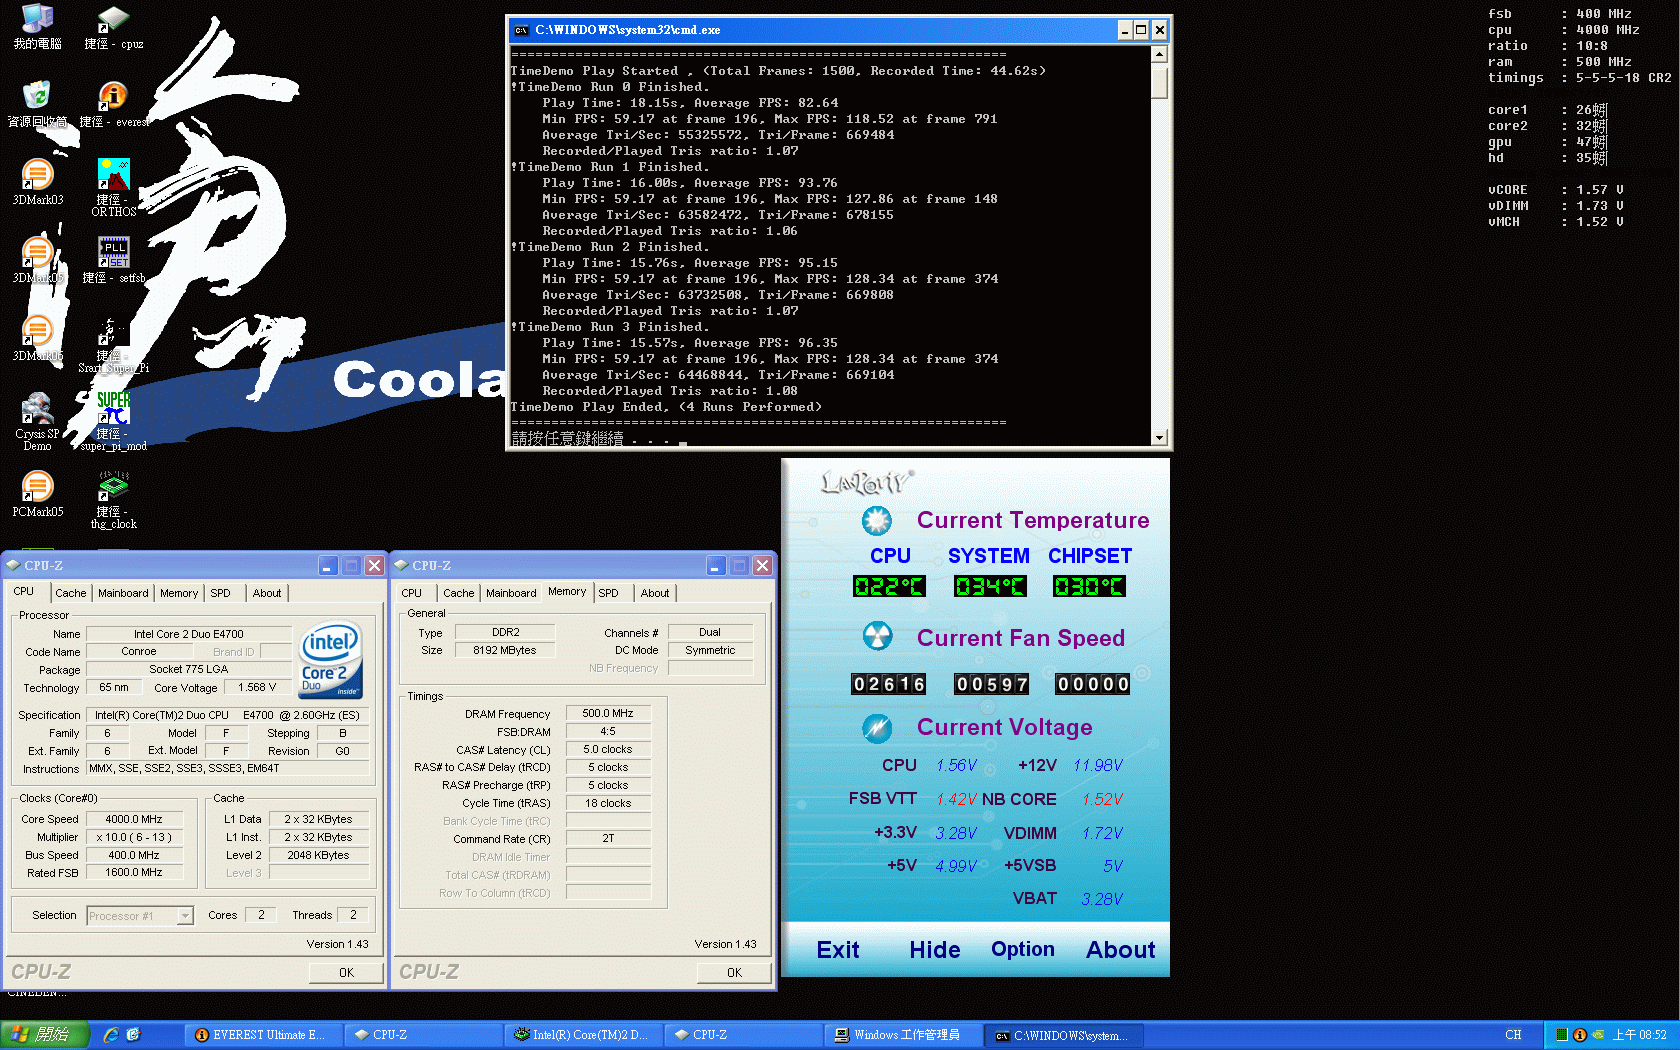Click OK in the right CPU-Z window
Screen dimensions: 1680x1050
click(734, 972)
